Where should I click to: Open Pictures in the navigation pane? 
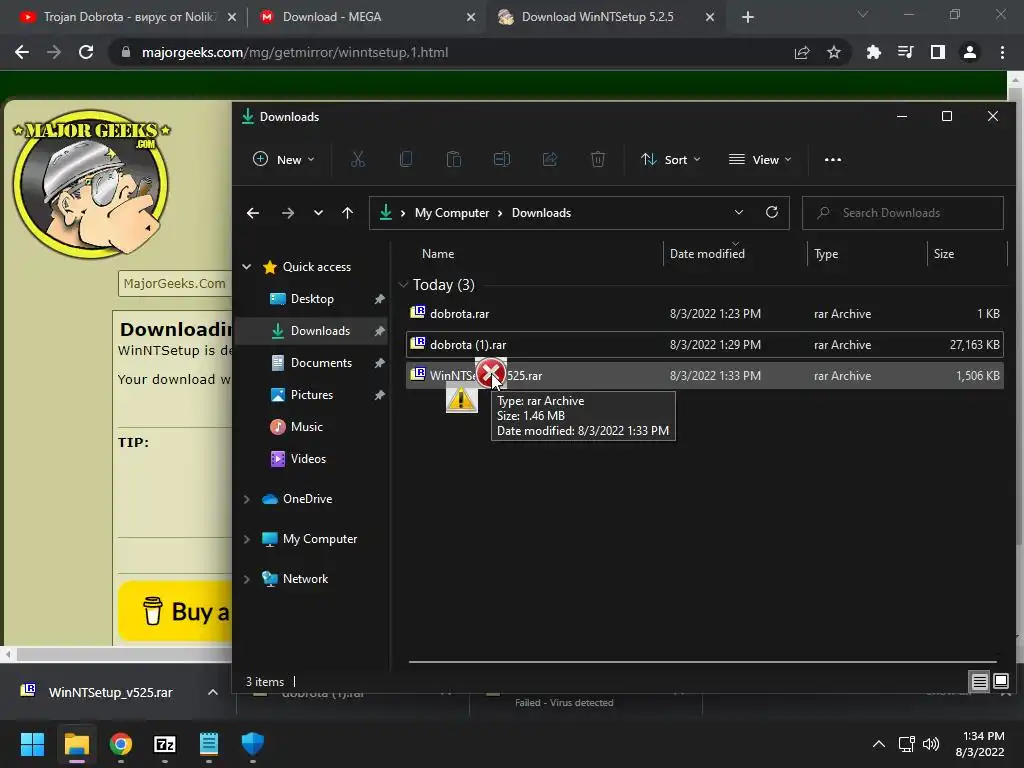(x=312, y=394)
